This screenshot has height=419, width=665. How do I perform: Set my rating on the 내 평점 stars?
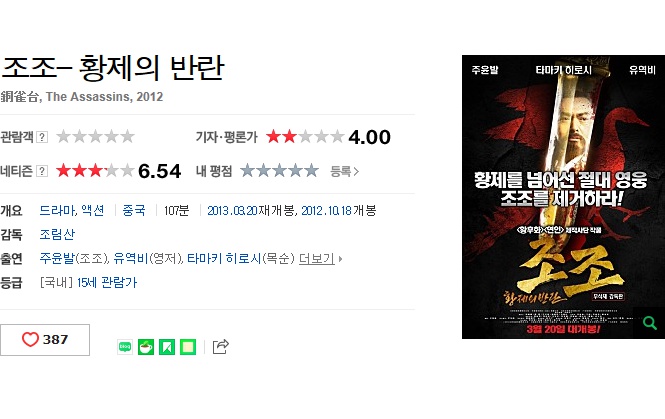coord(279,170)
